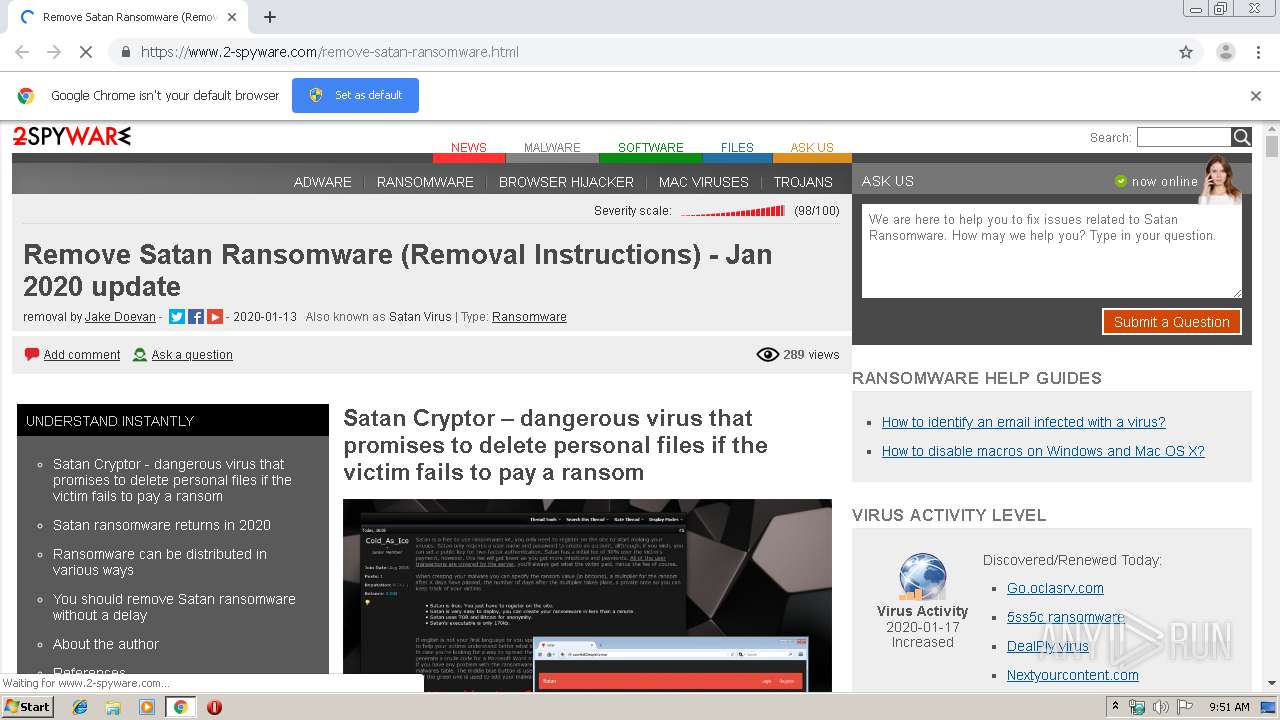Click the Add comment link
The image size is (1280, 720).
pos(82,355)
